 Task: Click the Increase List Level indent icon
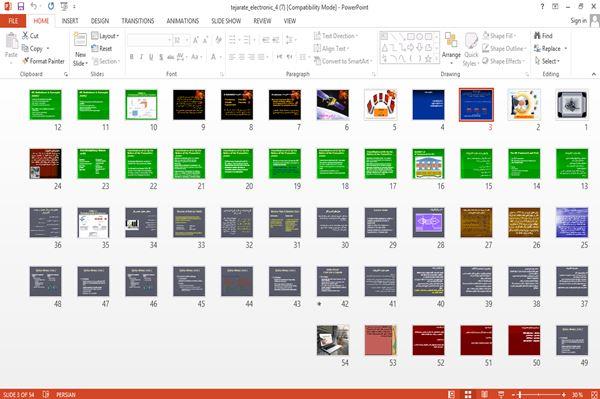pyautogui.click(x=276, y=40)
